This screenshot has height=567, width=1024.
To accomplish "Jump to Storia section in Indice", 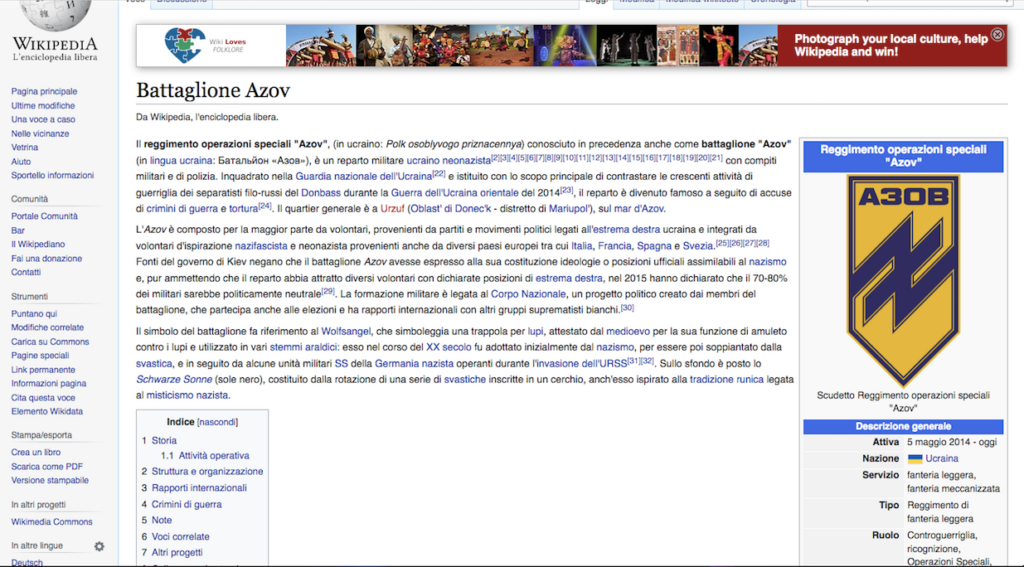I will (164, 440).
